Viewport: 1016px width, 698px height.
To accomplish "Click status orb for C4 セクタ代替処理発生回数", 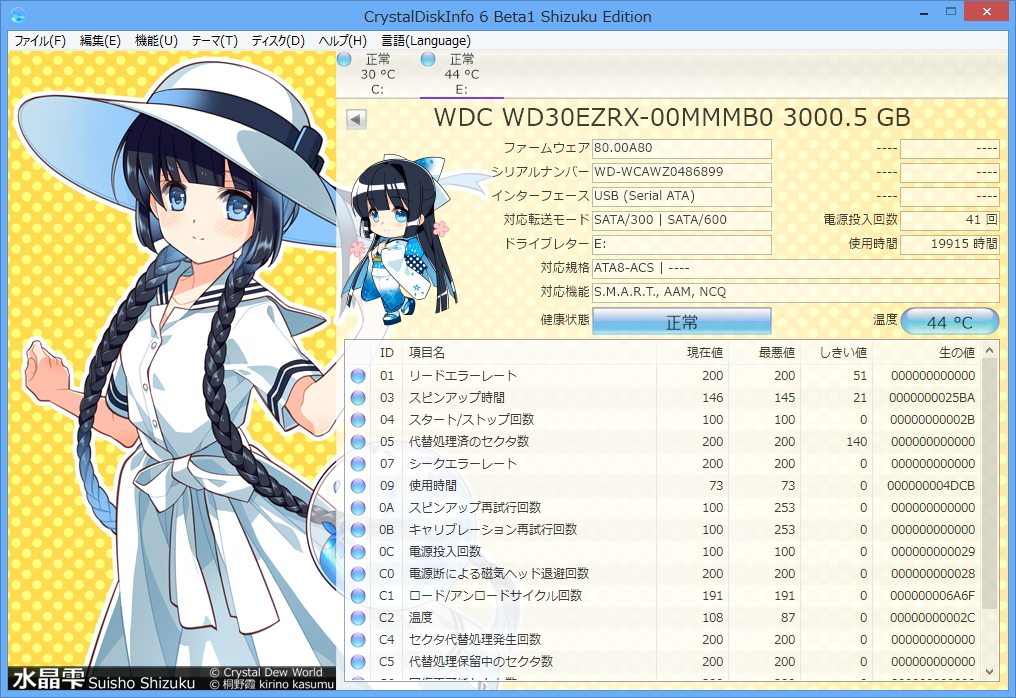I will 358,640.
